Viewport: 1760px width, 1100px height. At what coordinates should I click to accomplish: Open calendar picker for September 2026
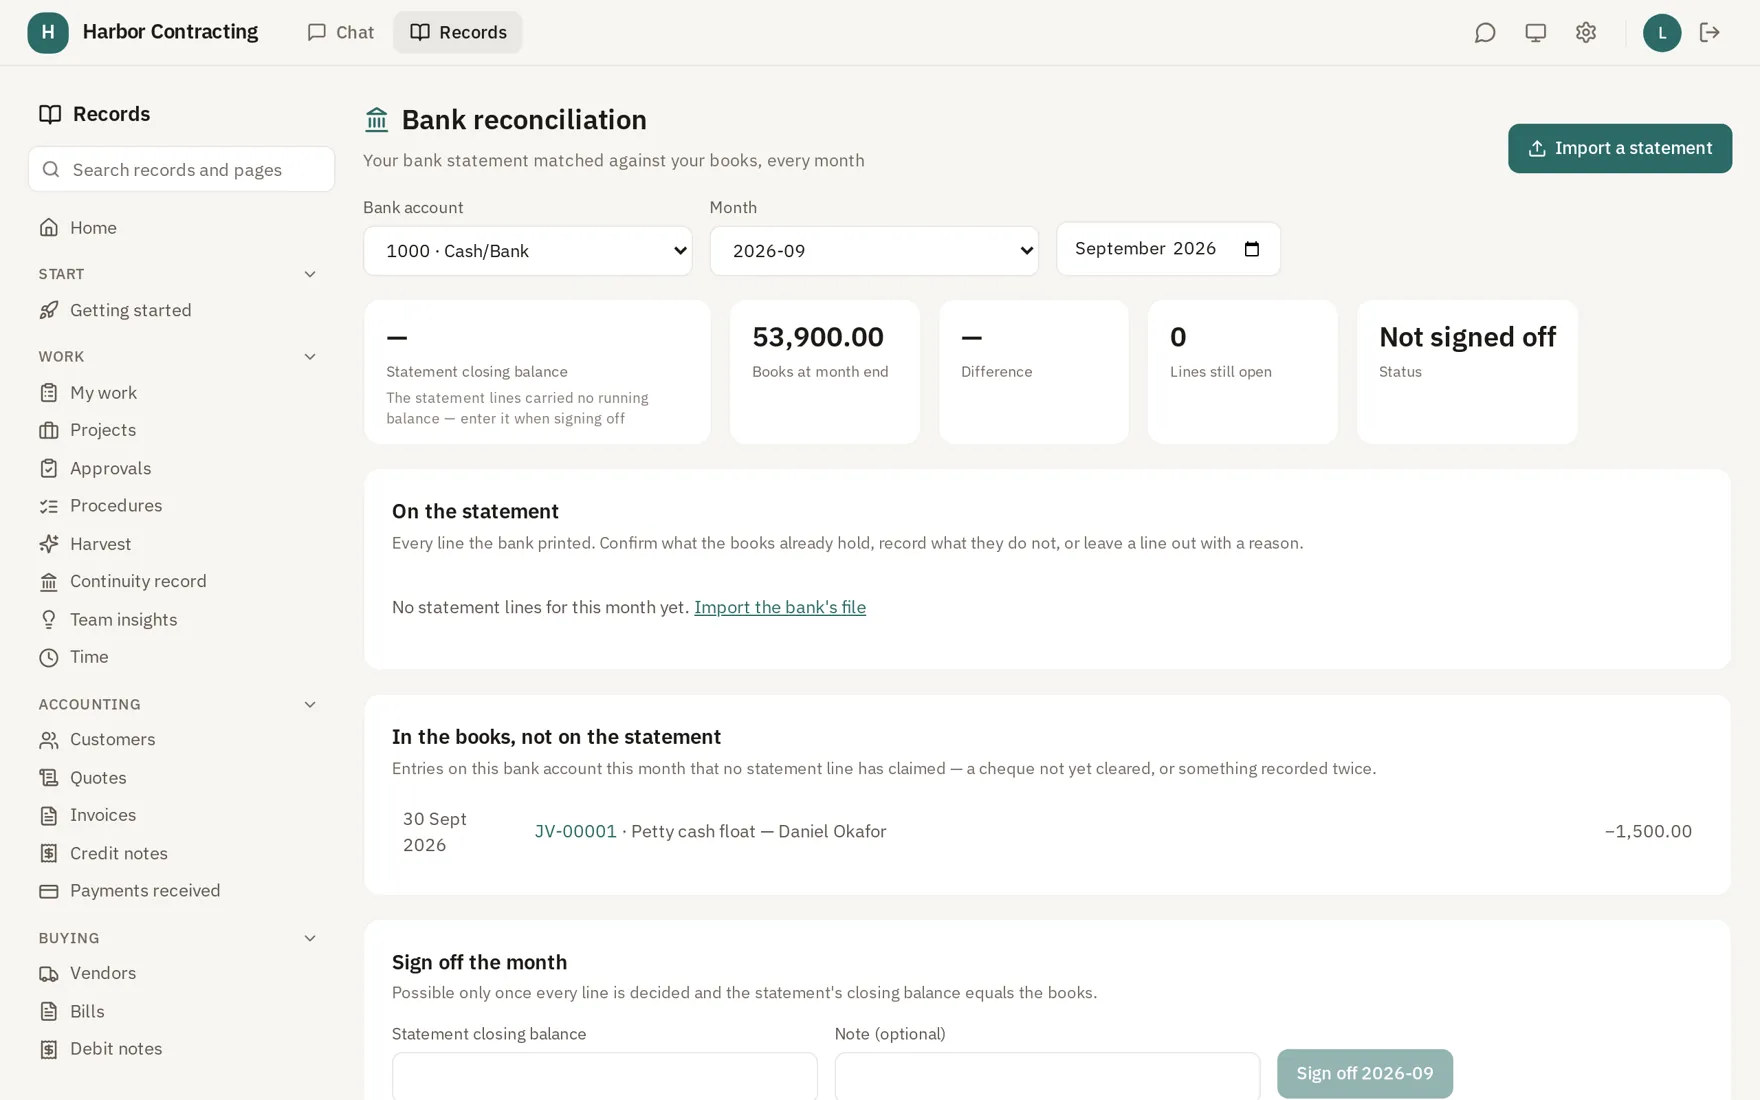[x=1252, y=249]
